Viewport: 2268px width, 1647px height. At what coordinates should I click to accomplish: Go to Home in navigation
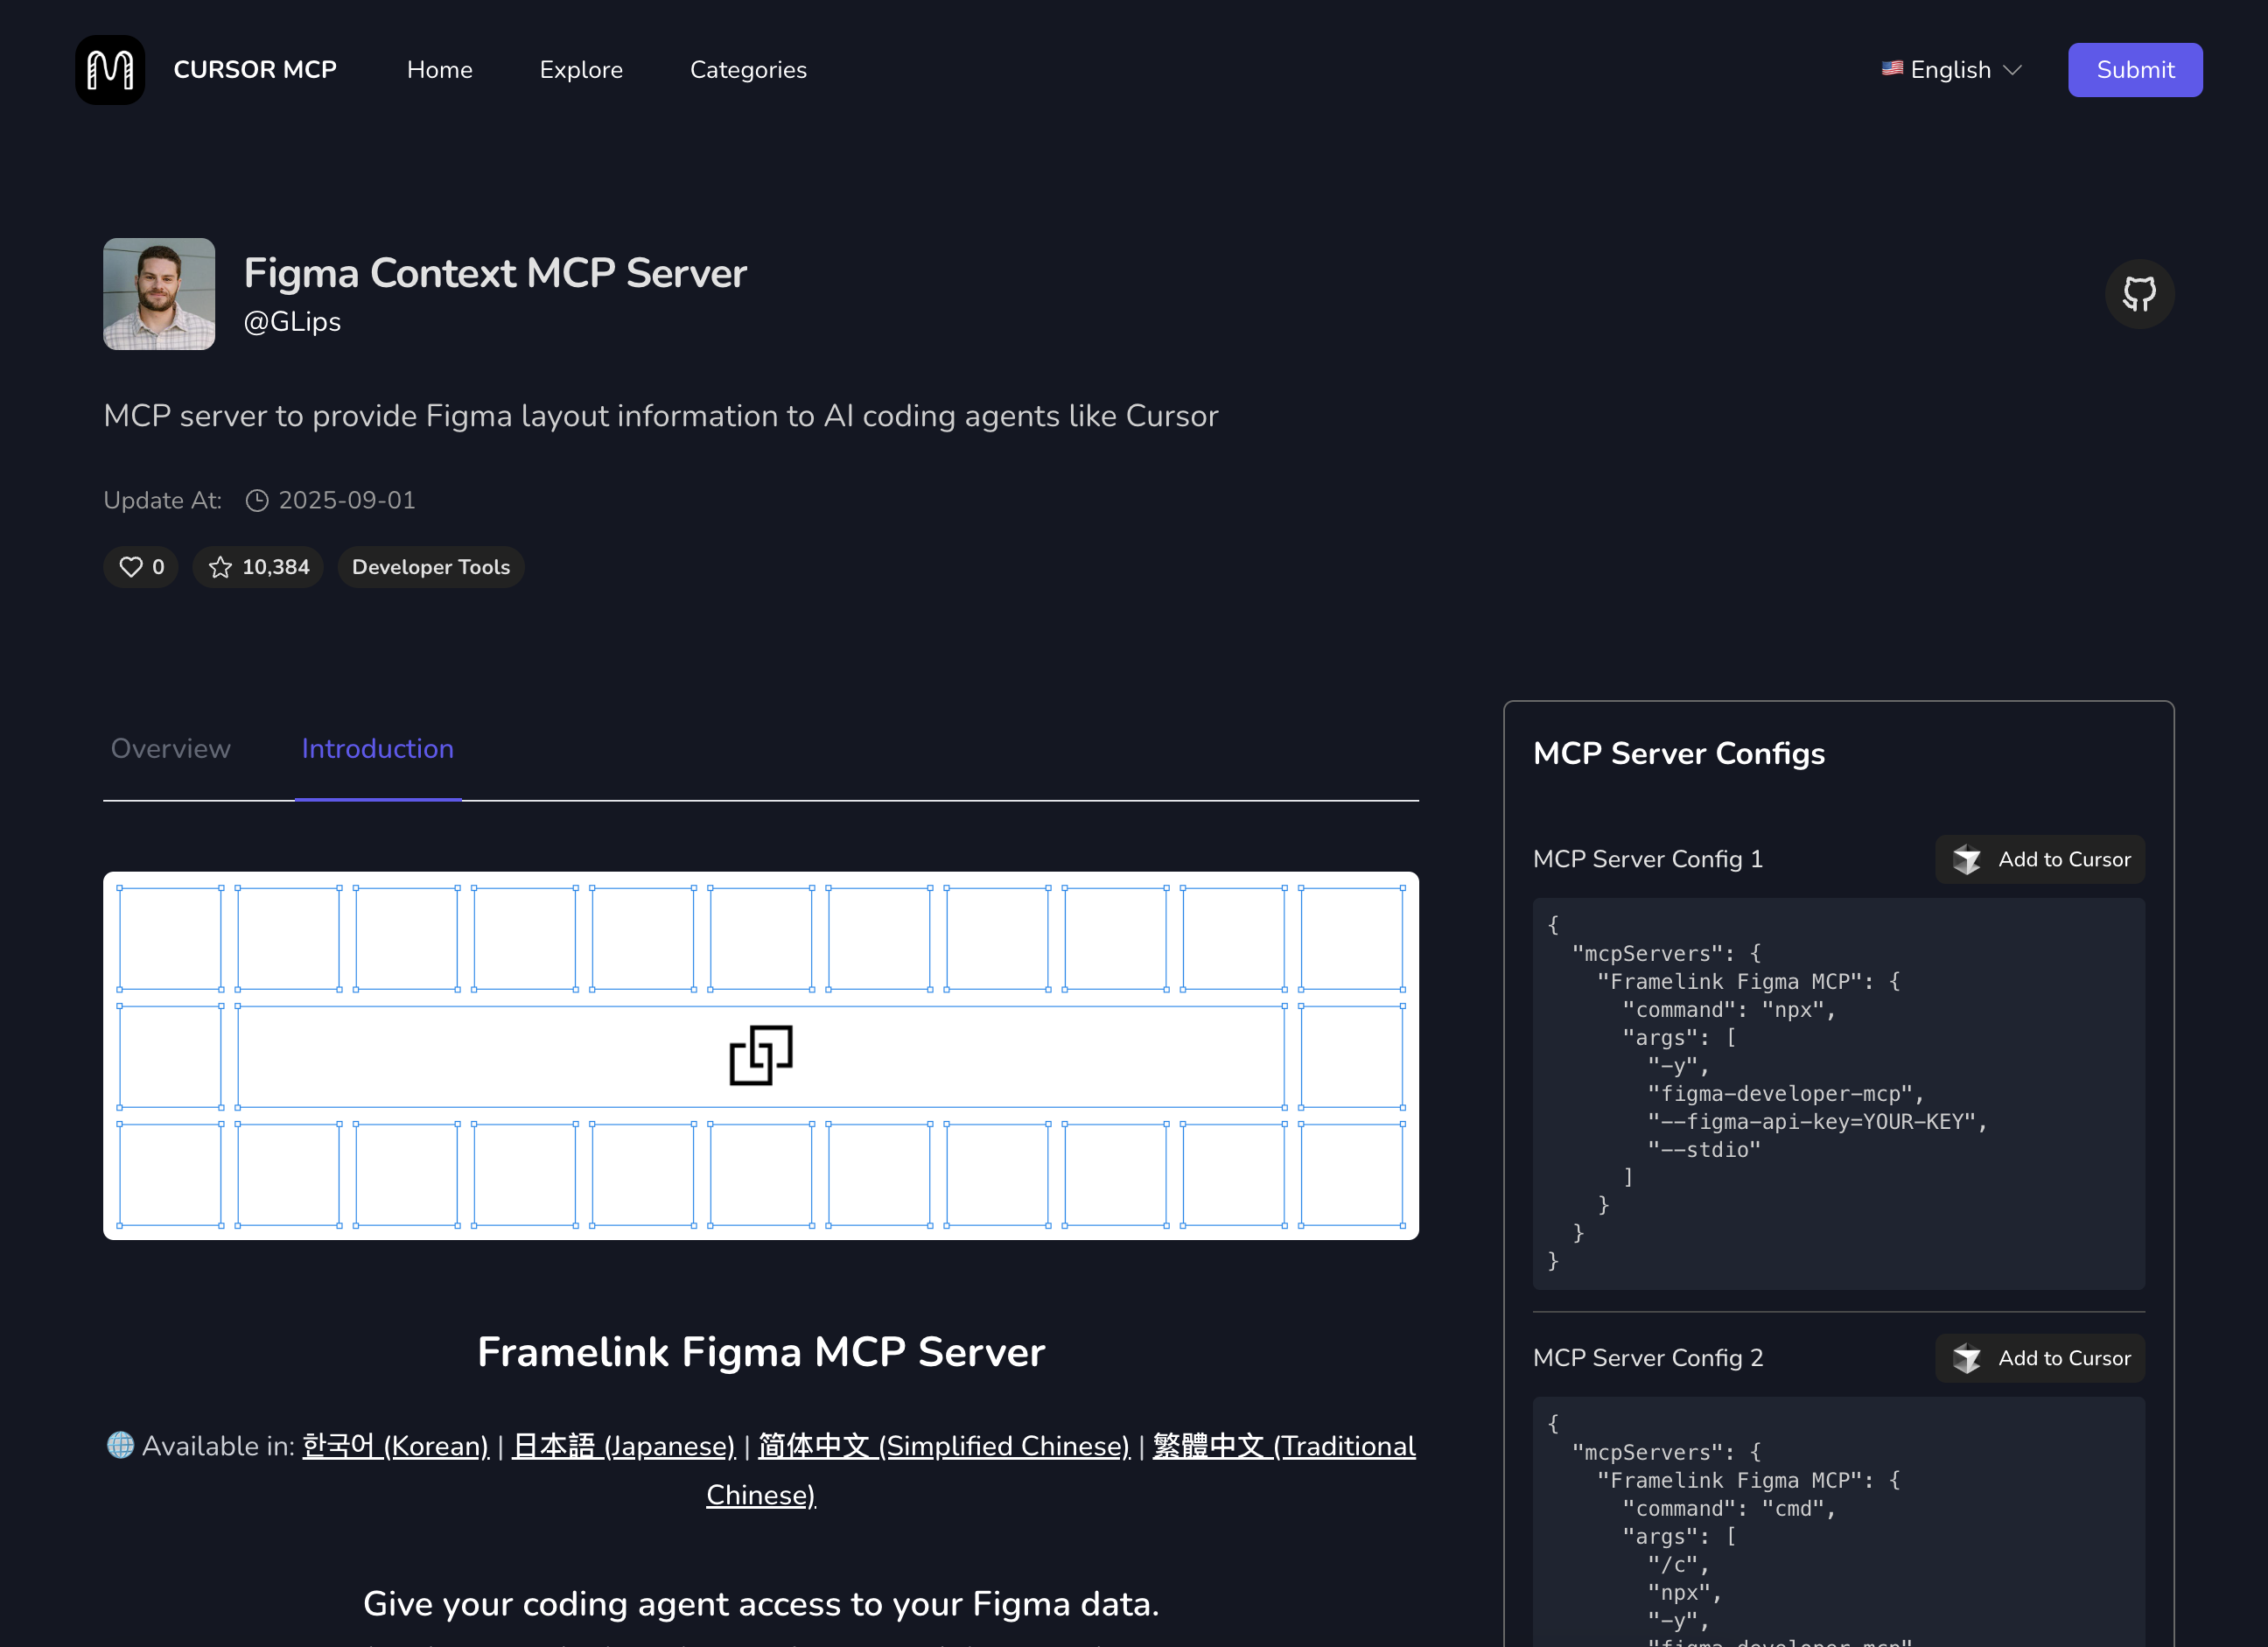click(x=440, y=70)
